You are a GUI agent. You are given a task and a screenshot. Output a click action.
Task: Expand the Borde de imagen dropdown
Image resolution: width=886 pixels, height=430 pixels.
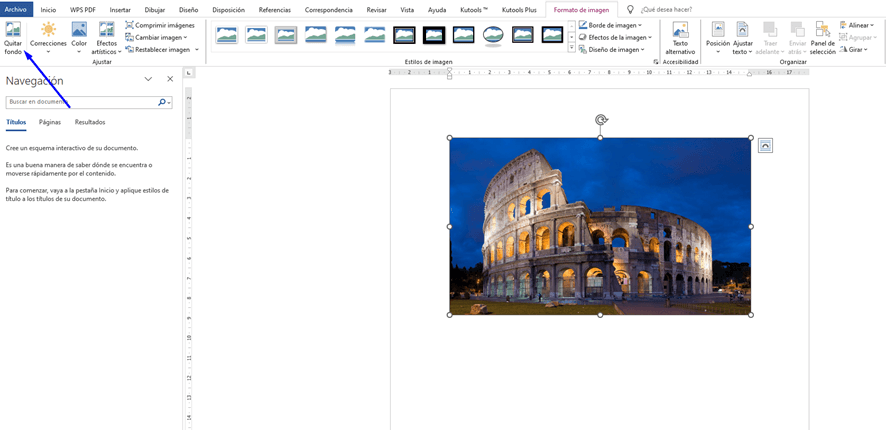pos(614,25)
